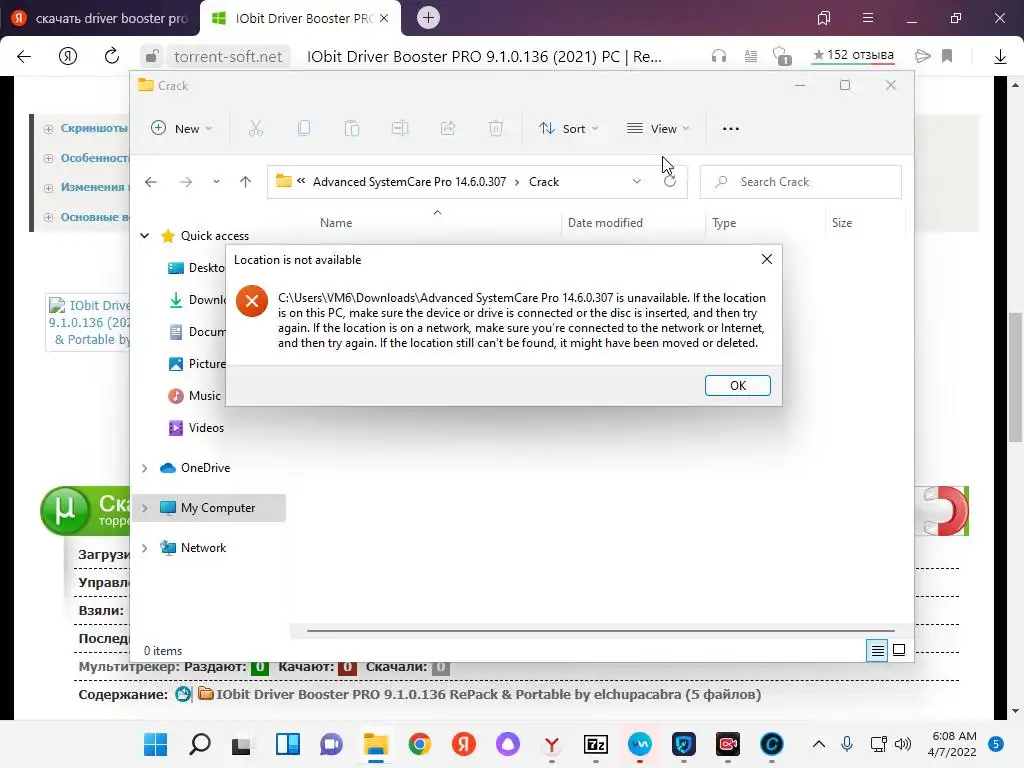Open the View dropdown
This screenshot has width=1024, height=768.
point(658,129)
